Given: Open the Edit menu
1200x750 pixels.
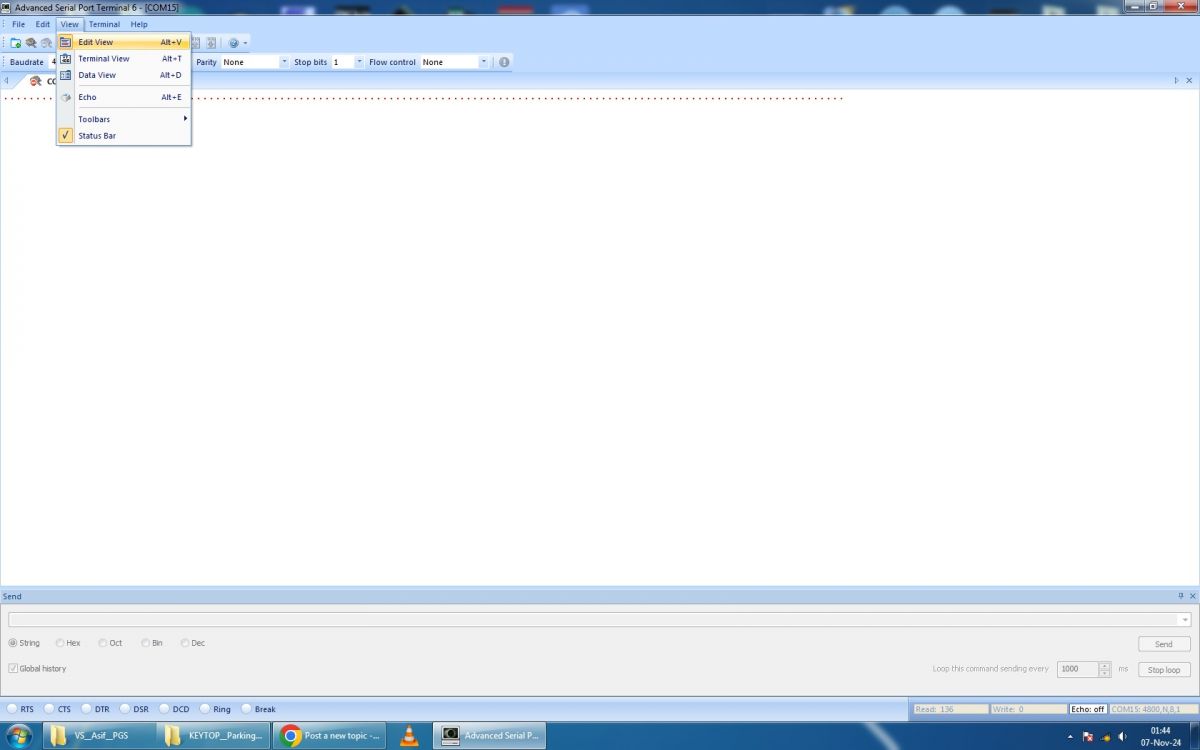Looking at the screenshot, I should coord(43,24).
